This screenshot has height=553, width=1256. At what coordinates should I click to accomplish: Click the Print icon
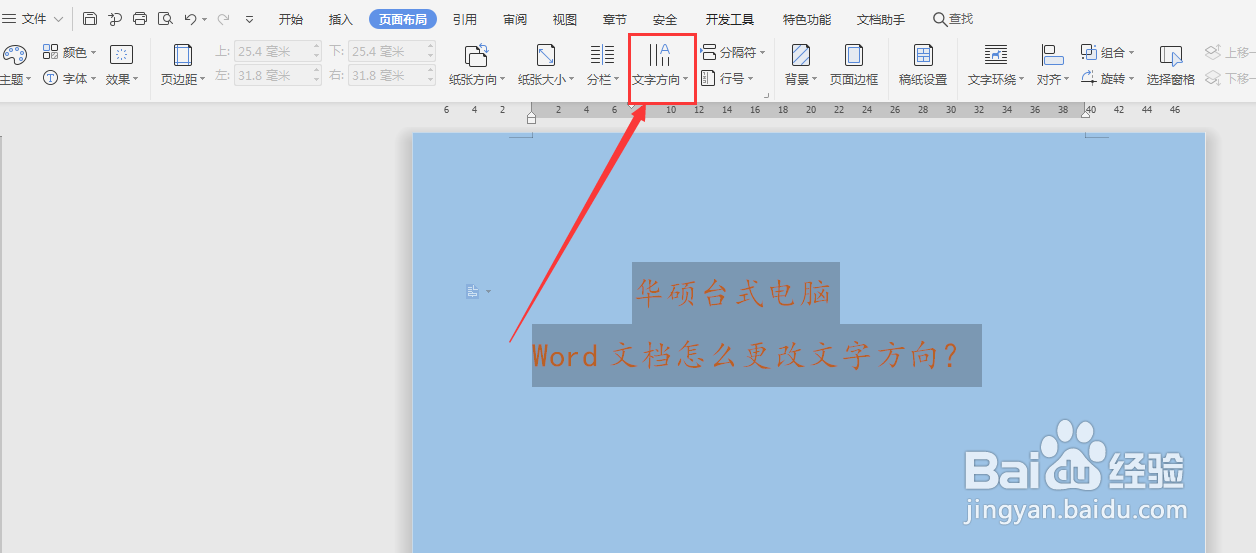(140, 19)
